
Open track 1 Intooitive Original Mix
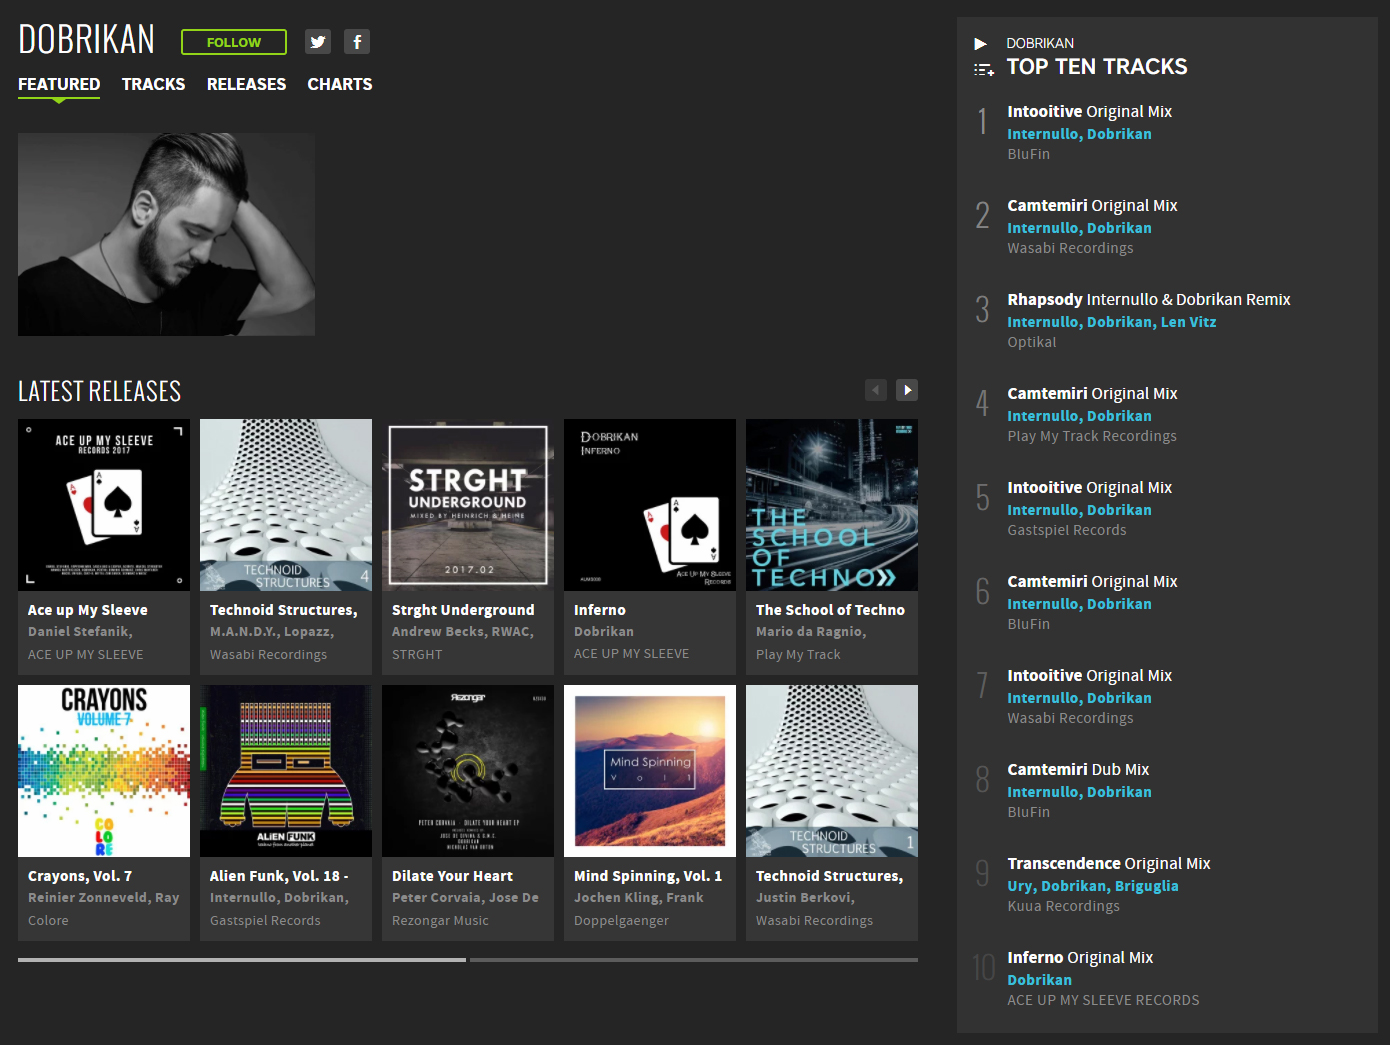[1089, 112]
